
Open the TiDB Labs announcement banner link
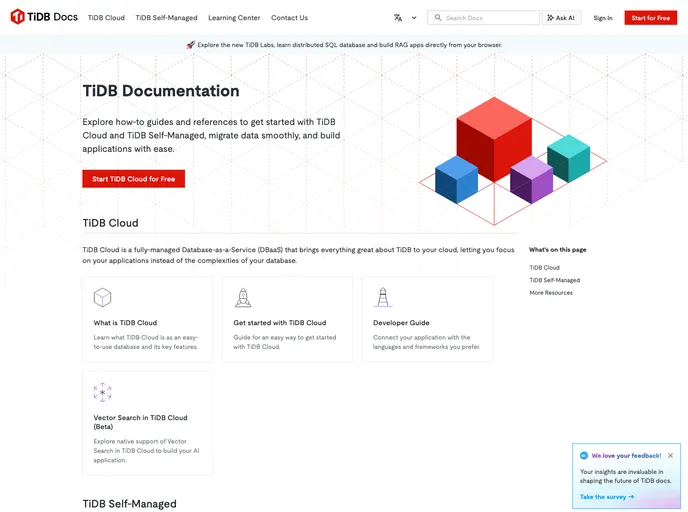pos(349,45)
